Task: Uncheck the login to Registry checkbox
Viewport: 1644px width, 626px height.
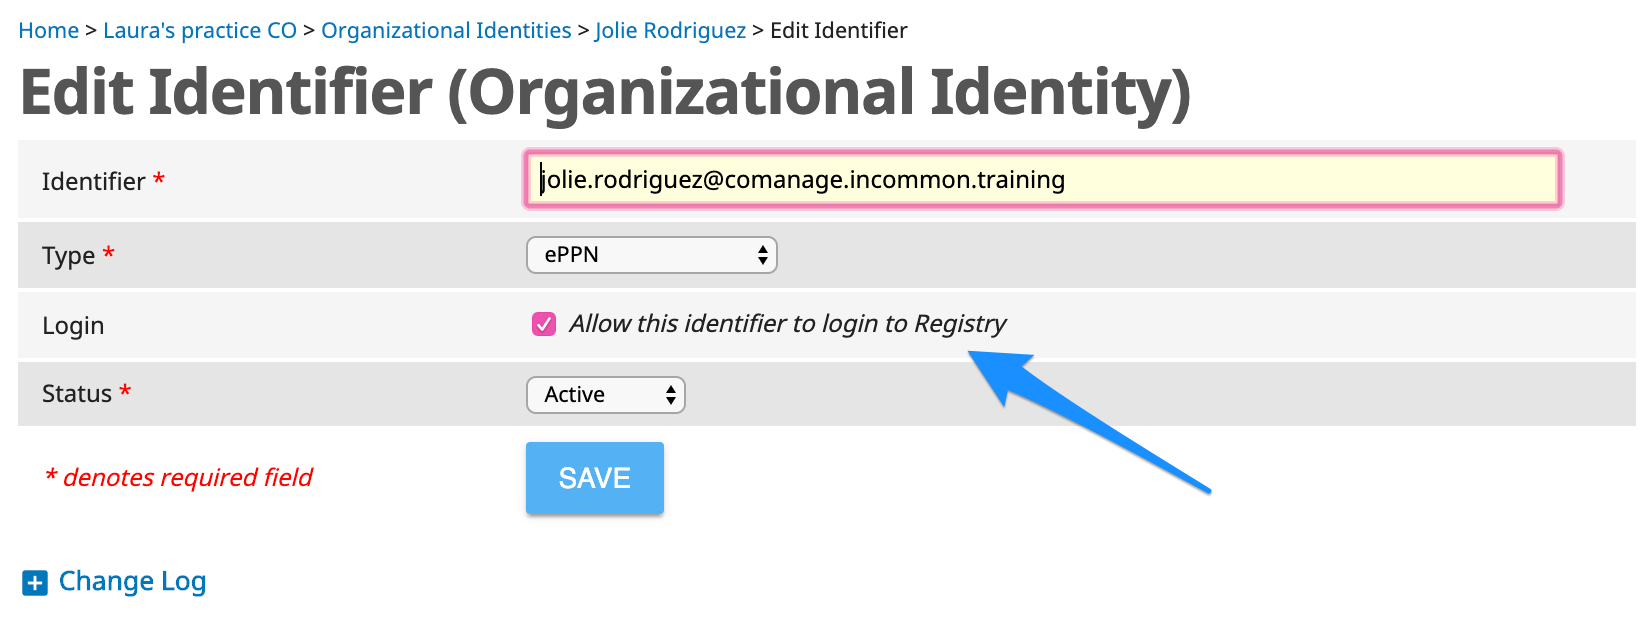Action: click(544, 324)
